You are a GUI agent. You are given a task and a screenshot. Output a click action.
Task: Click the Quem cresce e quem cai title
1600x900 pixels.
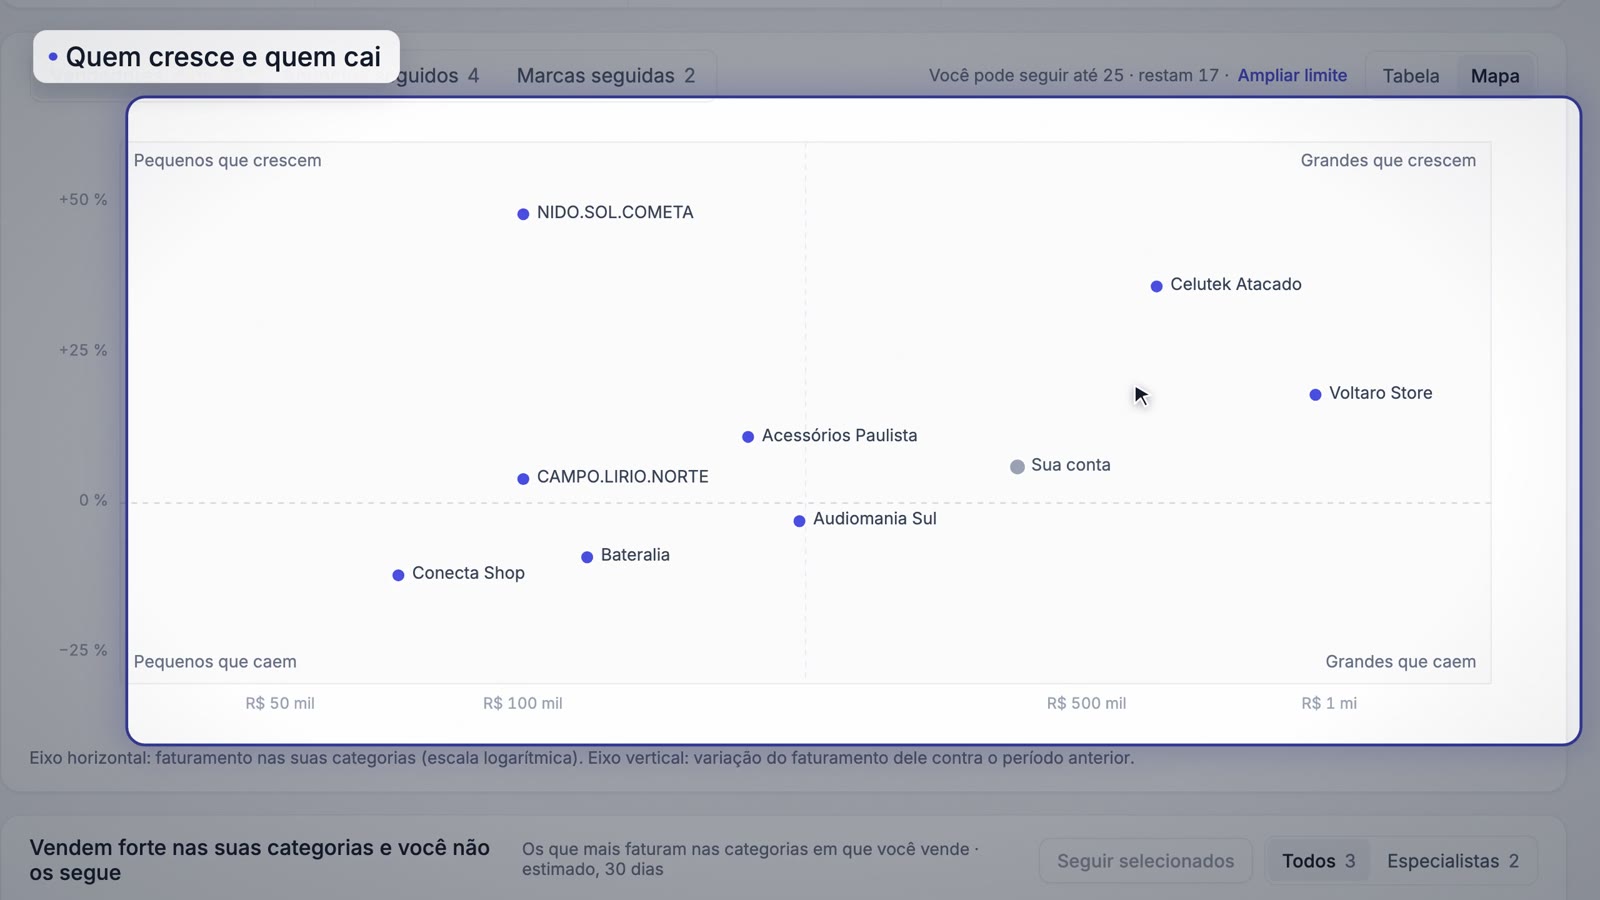coord(223,57)
